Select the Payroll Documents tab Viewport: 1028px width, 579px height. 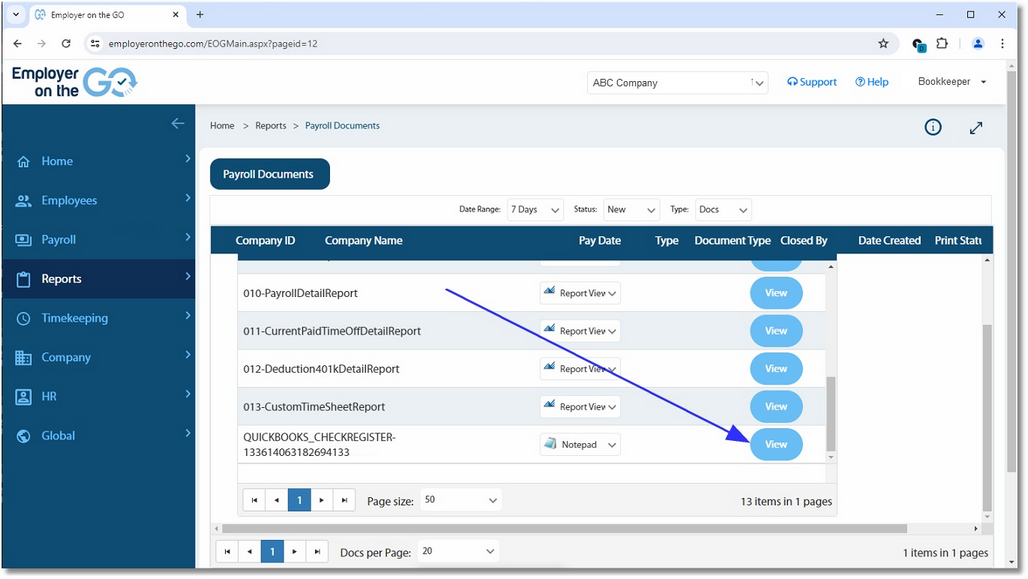[269, 173]
